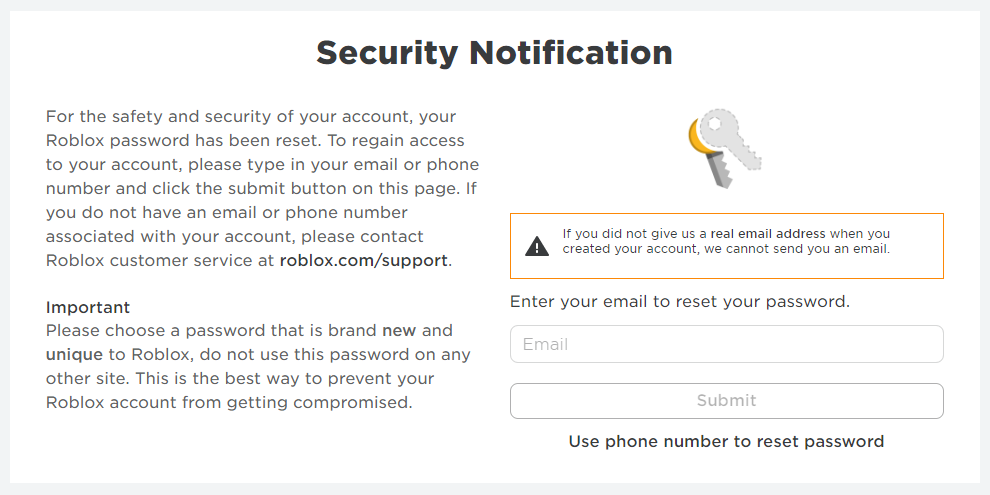
Task: Click "associated with your account" line
Action: (x=234, y=236)
